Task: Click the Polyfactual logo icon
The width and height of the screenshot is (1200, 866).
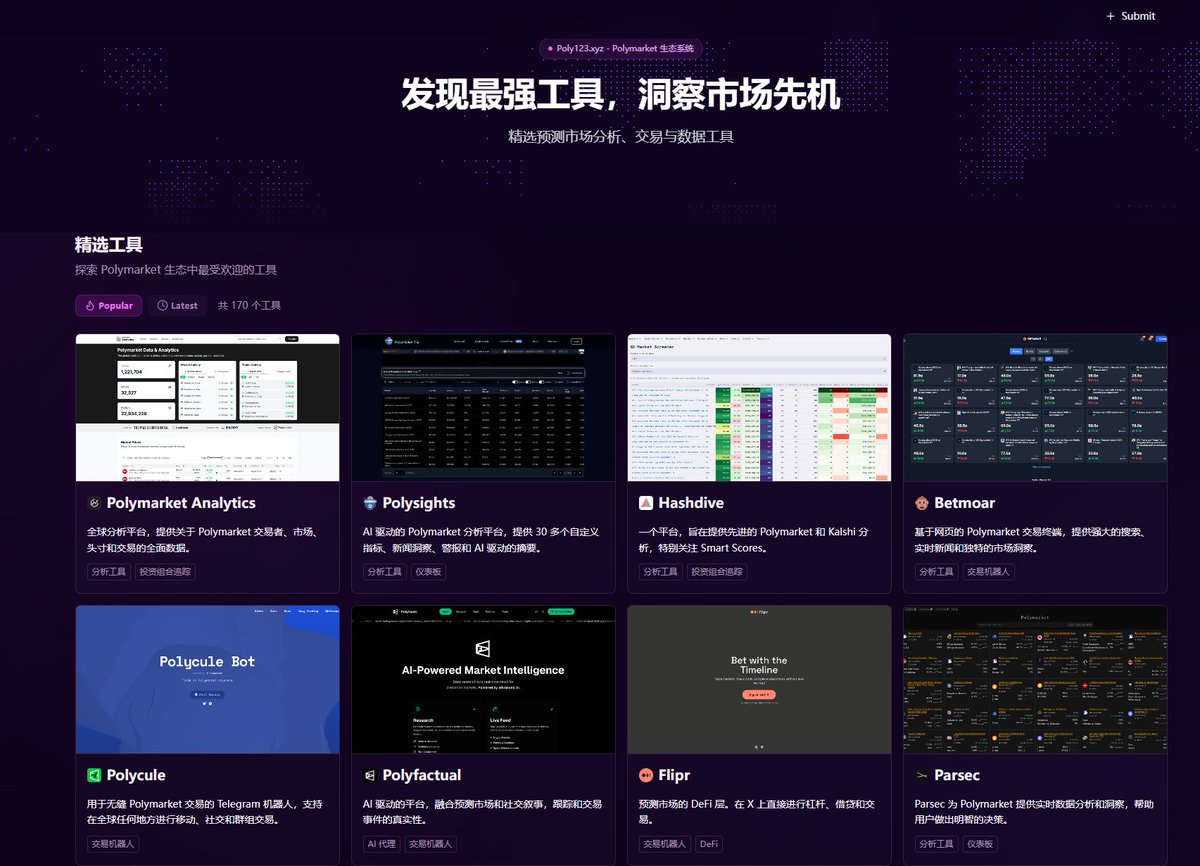Action: pyautogui.click(x=370, y=775)
